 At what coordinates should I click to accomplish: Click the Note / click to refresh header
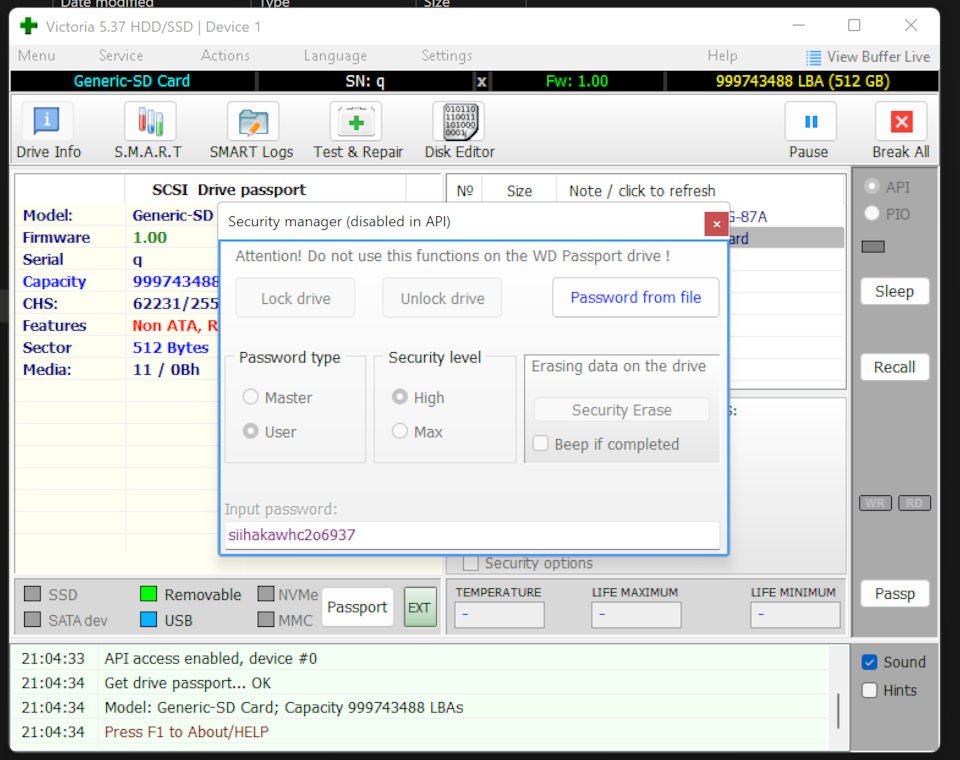click(x=642, y=191)
